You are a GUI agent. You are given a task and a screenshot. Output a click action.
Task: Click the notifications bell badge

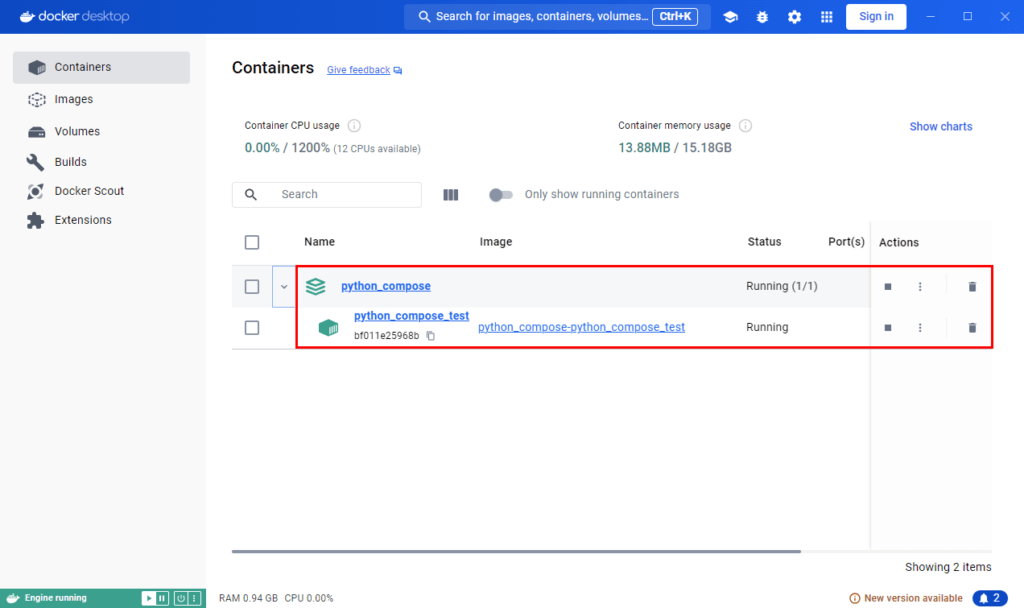click(986, 598)
